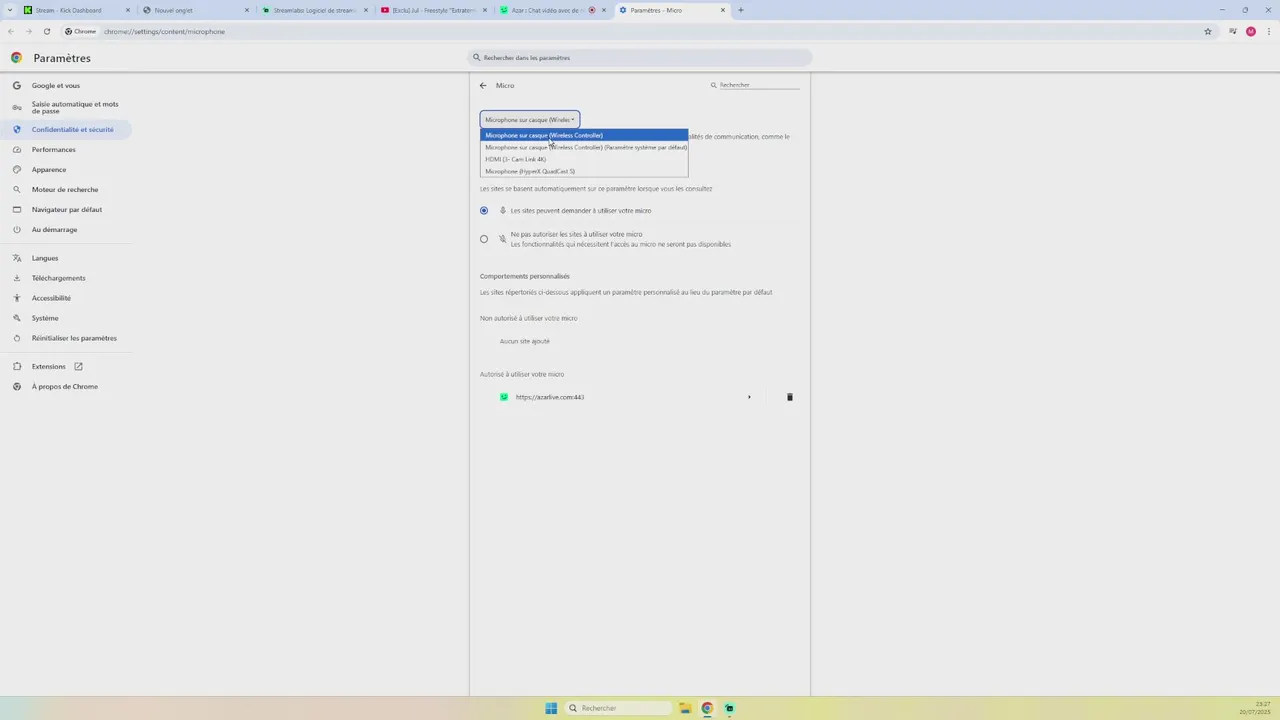
Task: Click the Extensions puzzle icon
Action: pyautogui.click(x=17, y=366)
